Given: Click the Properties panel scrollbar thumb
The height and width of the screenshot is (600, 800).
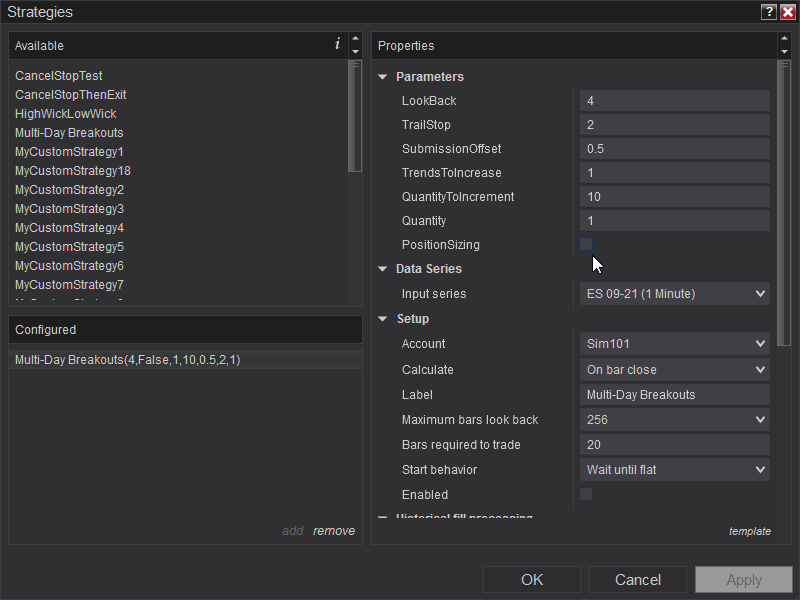Looking at the screenshot, I should pos(784,203).
